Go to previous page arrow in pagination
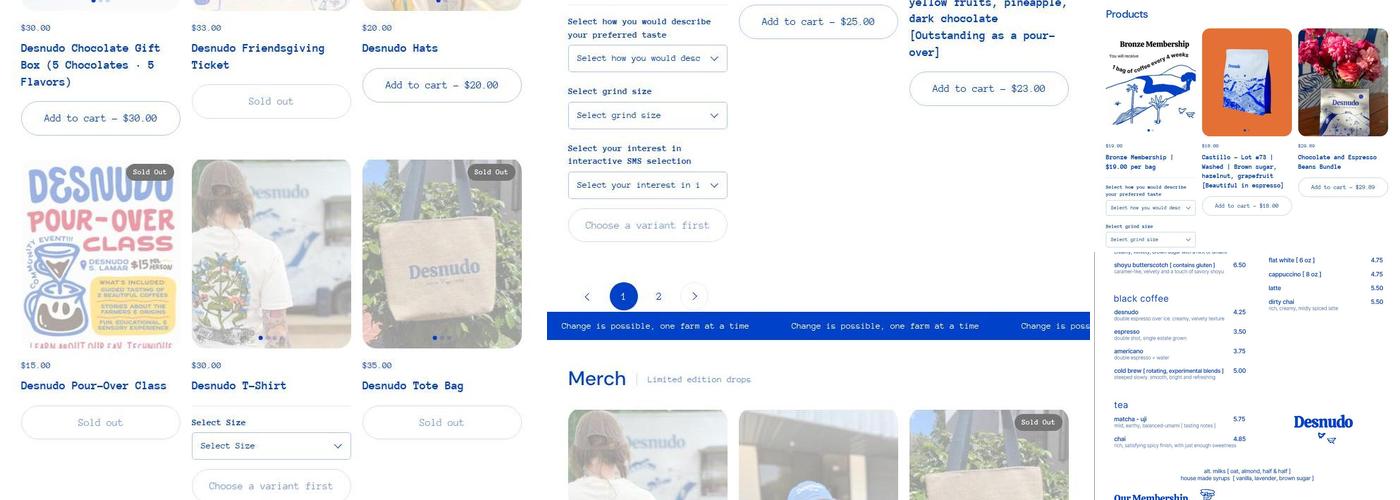Screen dimensions: 1400x500 pyautogui.click(x=587, y=296)
